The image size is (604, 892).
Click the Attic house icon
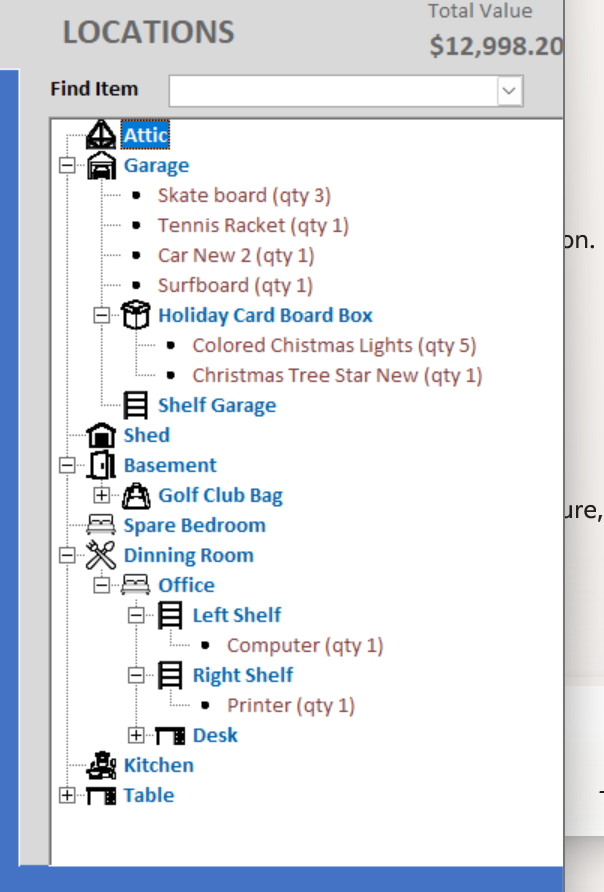pyautogui.click(x=101, y=135)
